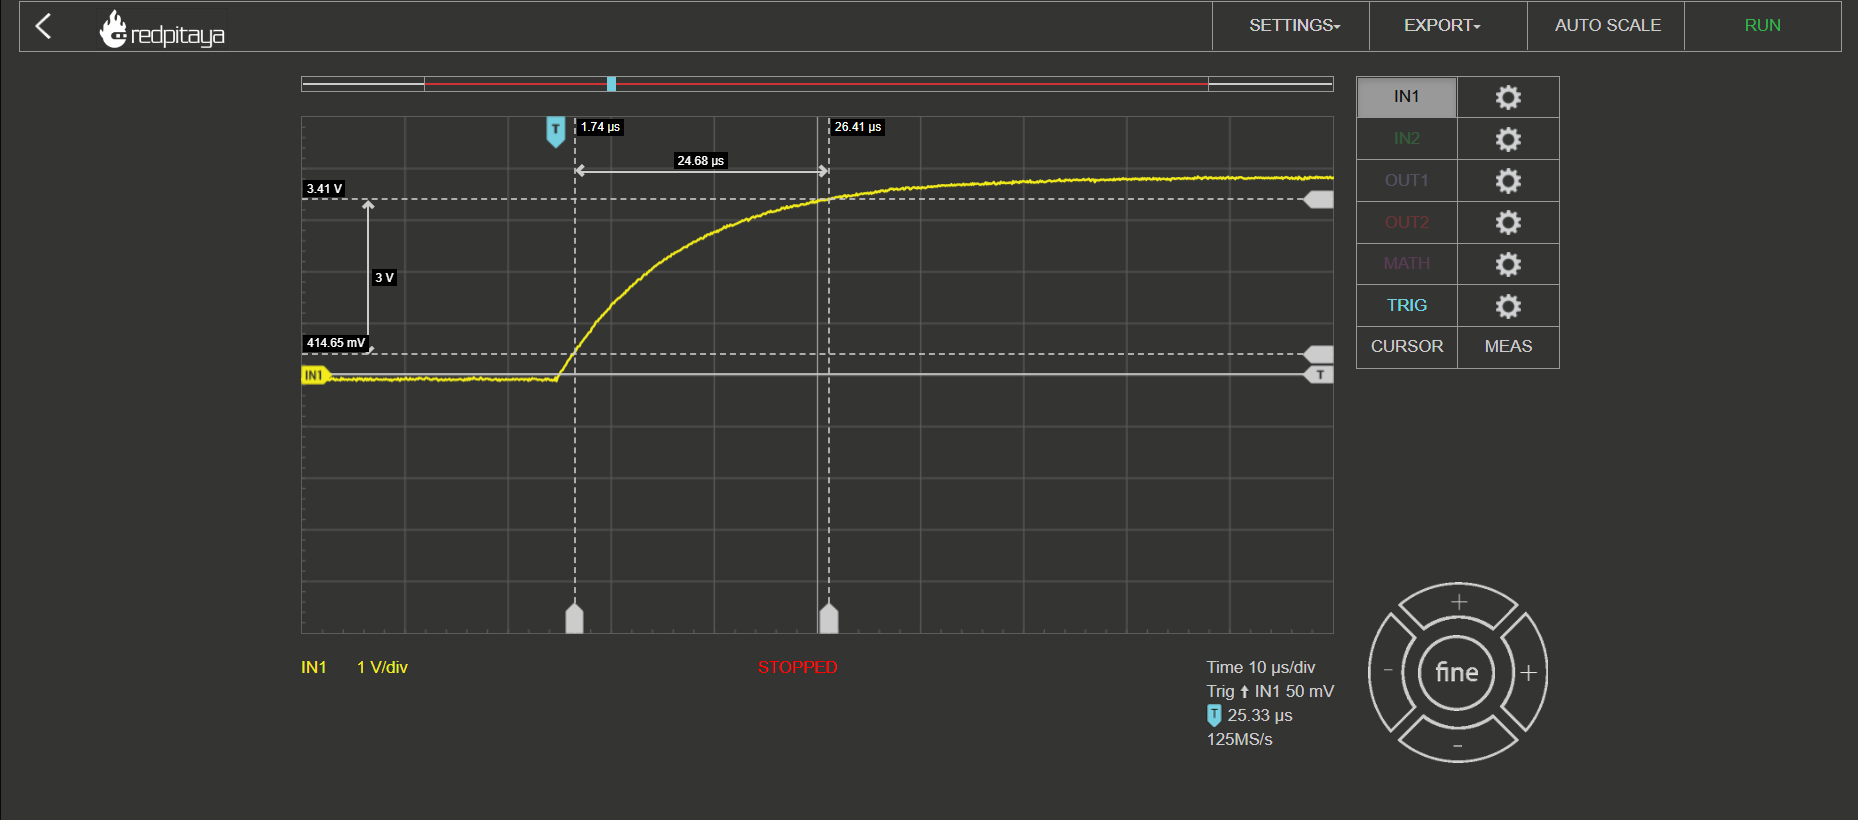Toggle the OUT1 channel on

[x=1406, y=181]
